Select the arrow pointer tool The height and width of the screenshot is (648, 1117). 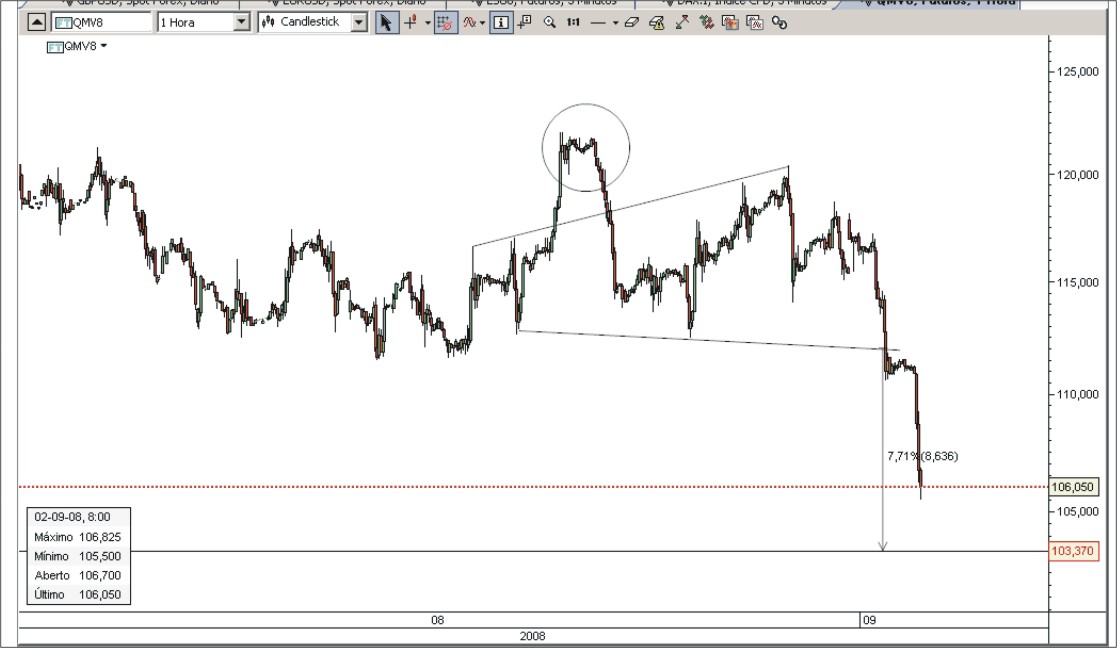click(x=386, y=23)
